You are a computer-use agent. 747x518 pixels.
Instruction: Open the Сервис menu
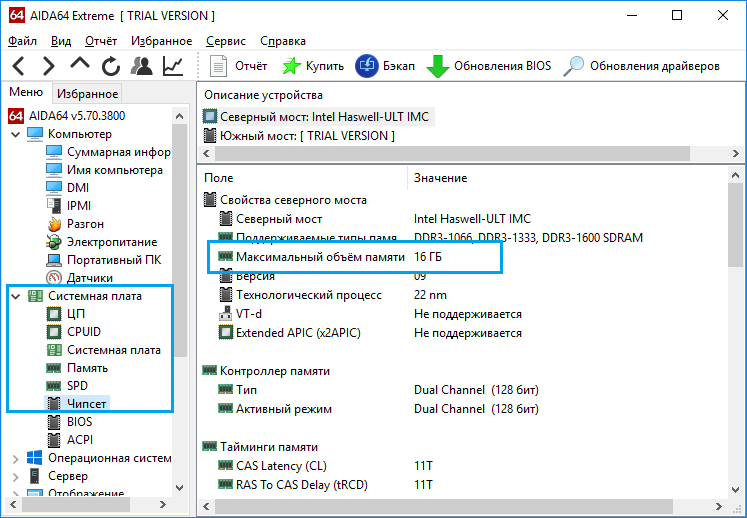pos(226,41)
